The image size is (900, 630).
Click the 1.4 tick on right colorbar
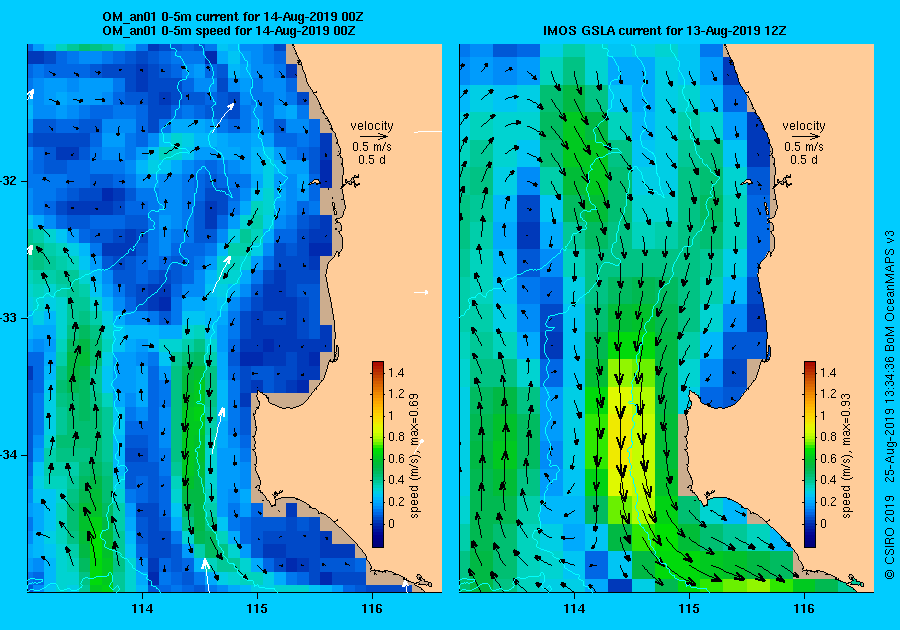click(828, 373)
